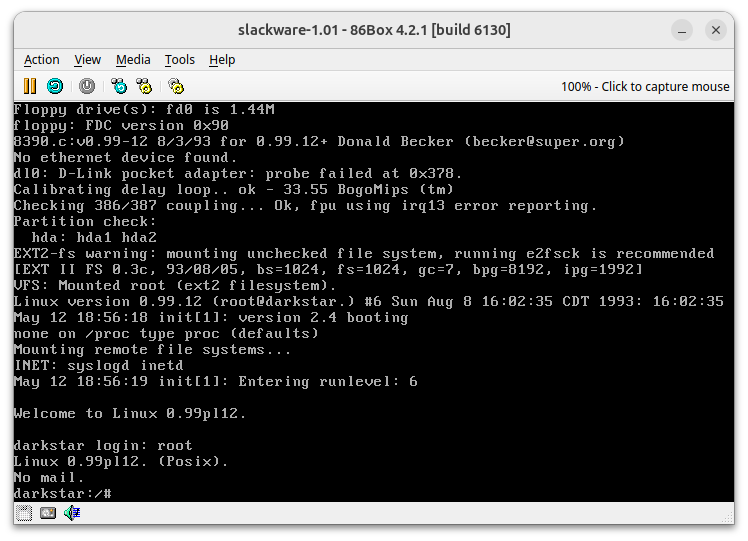
Task: Click the 'Checking 386/387 coupling' line
Action: (305, 206)
